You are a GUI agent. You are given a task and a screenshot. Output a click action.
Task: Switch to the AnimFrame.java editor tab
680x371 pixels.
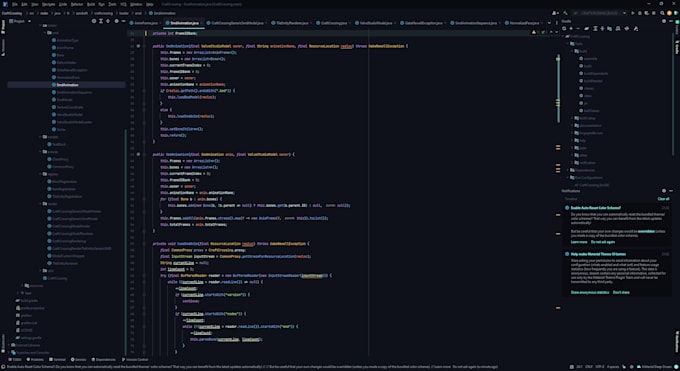(145, 23)
